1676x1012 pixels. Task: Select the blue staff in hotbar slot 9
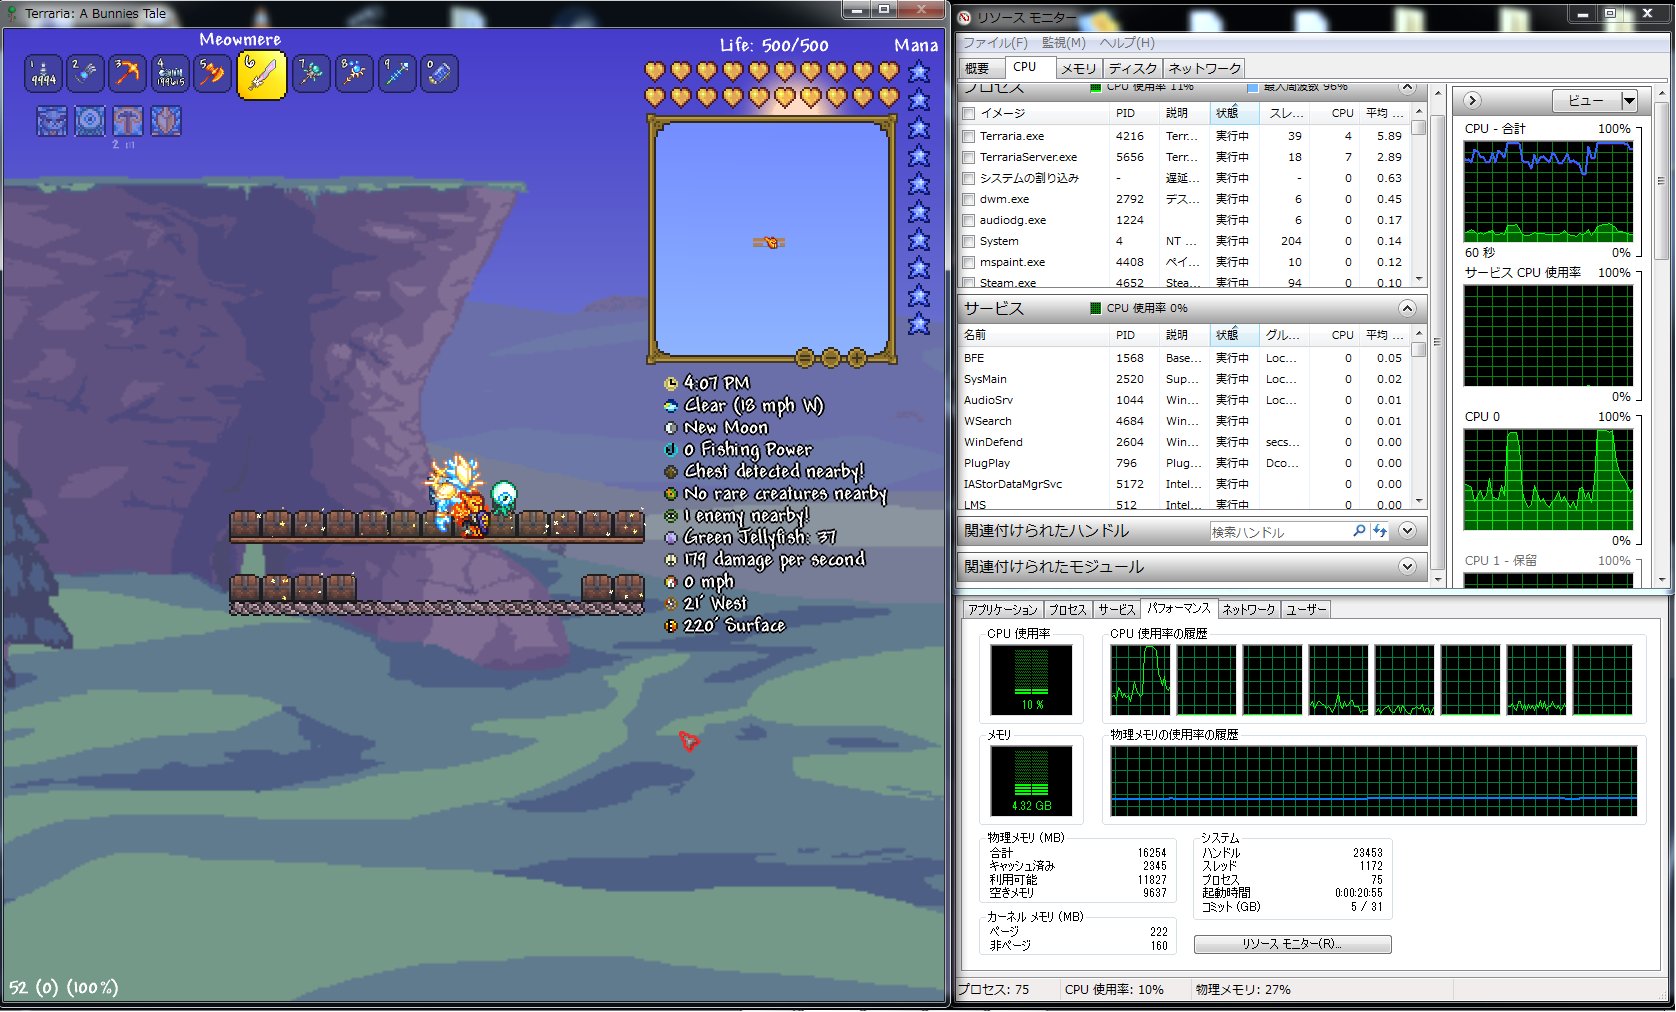coord(397,74)
